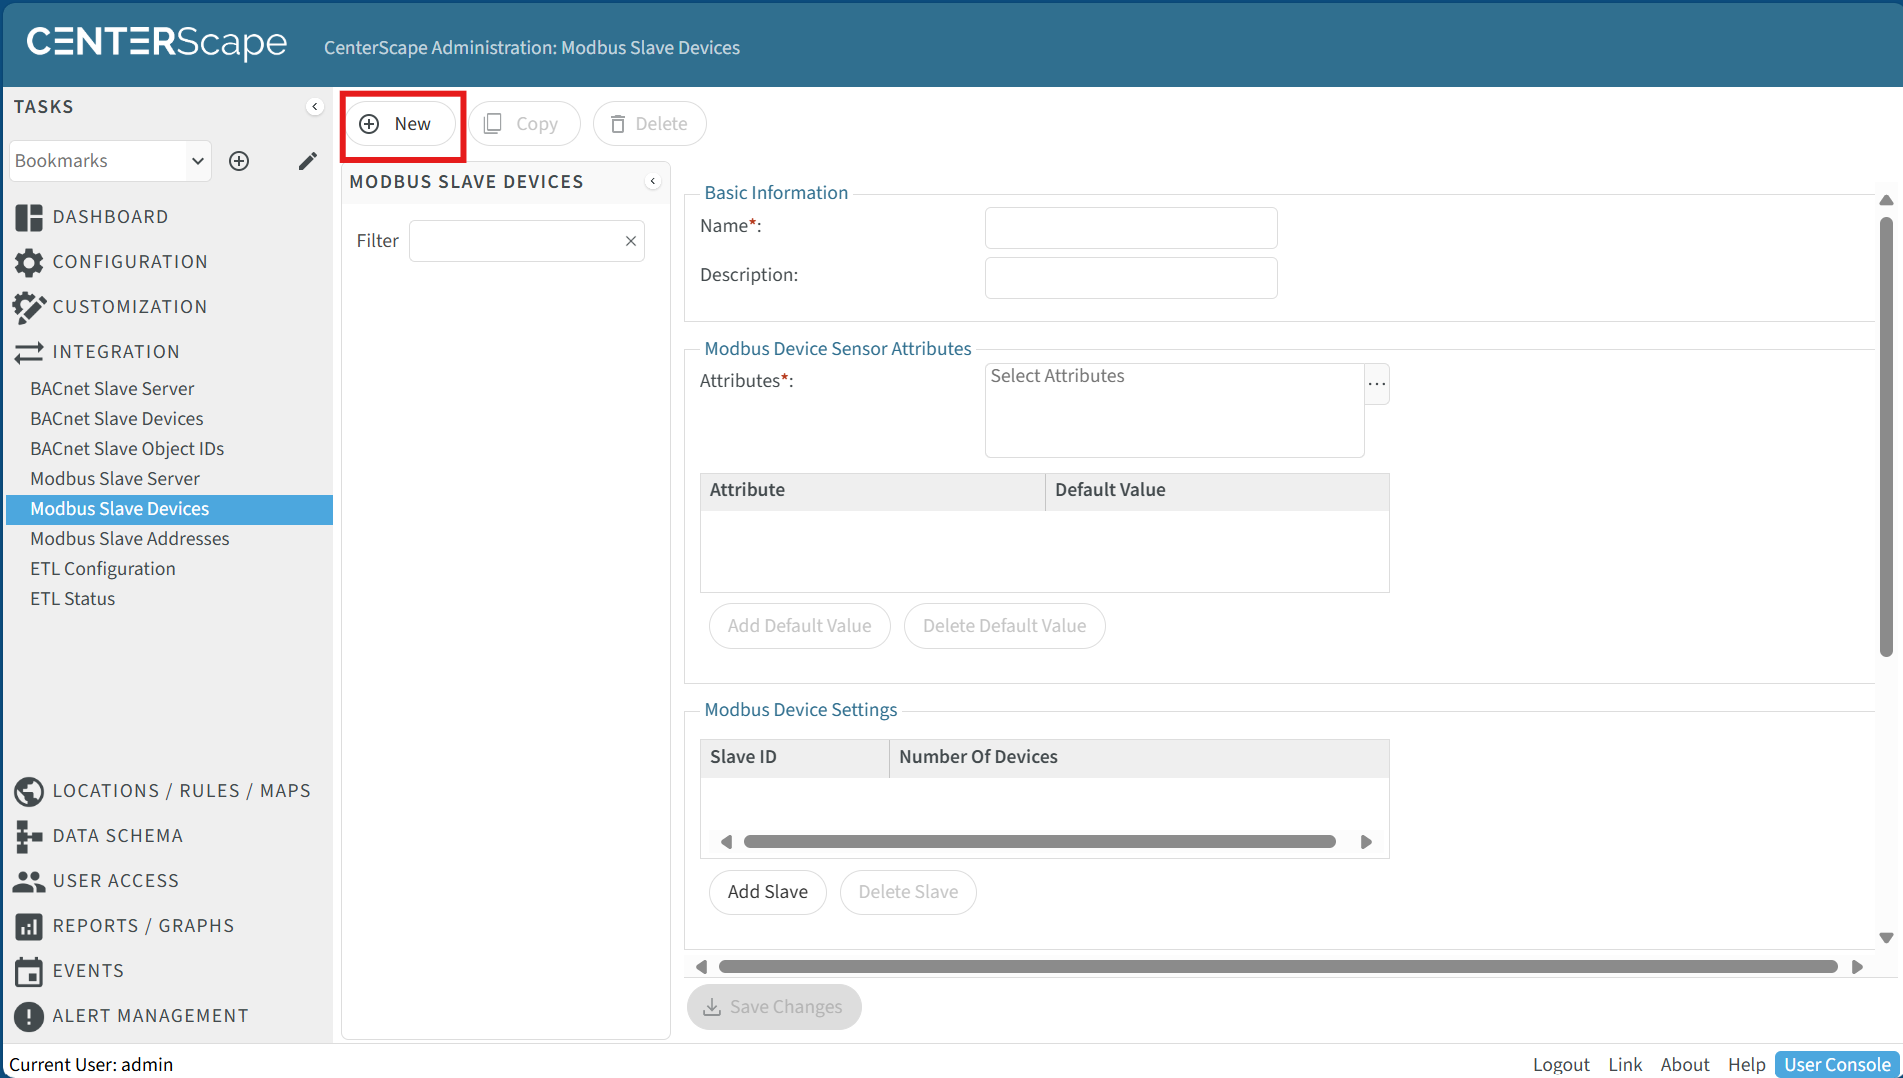Collapse the Modbus Slave Devices list panel
The image size is (1903, 1078).
coord(653,182)
